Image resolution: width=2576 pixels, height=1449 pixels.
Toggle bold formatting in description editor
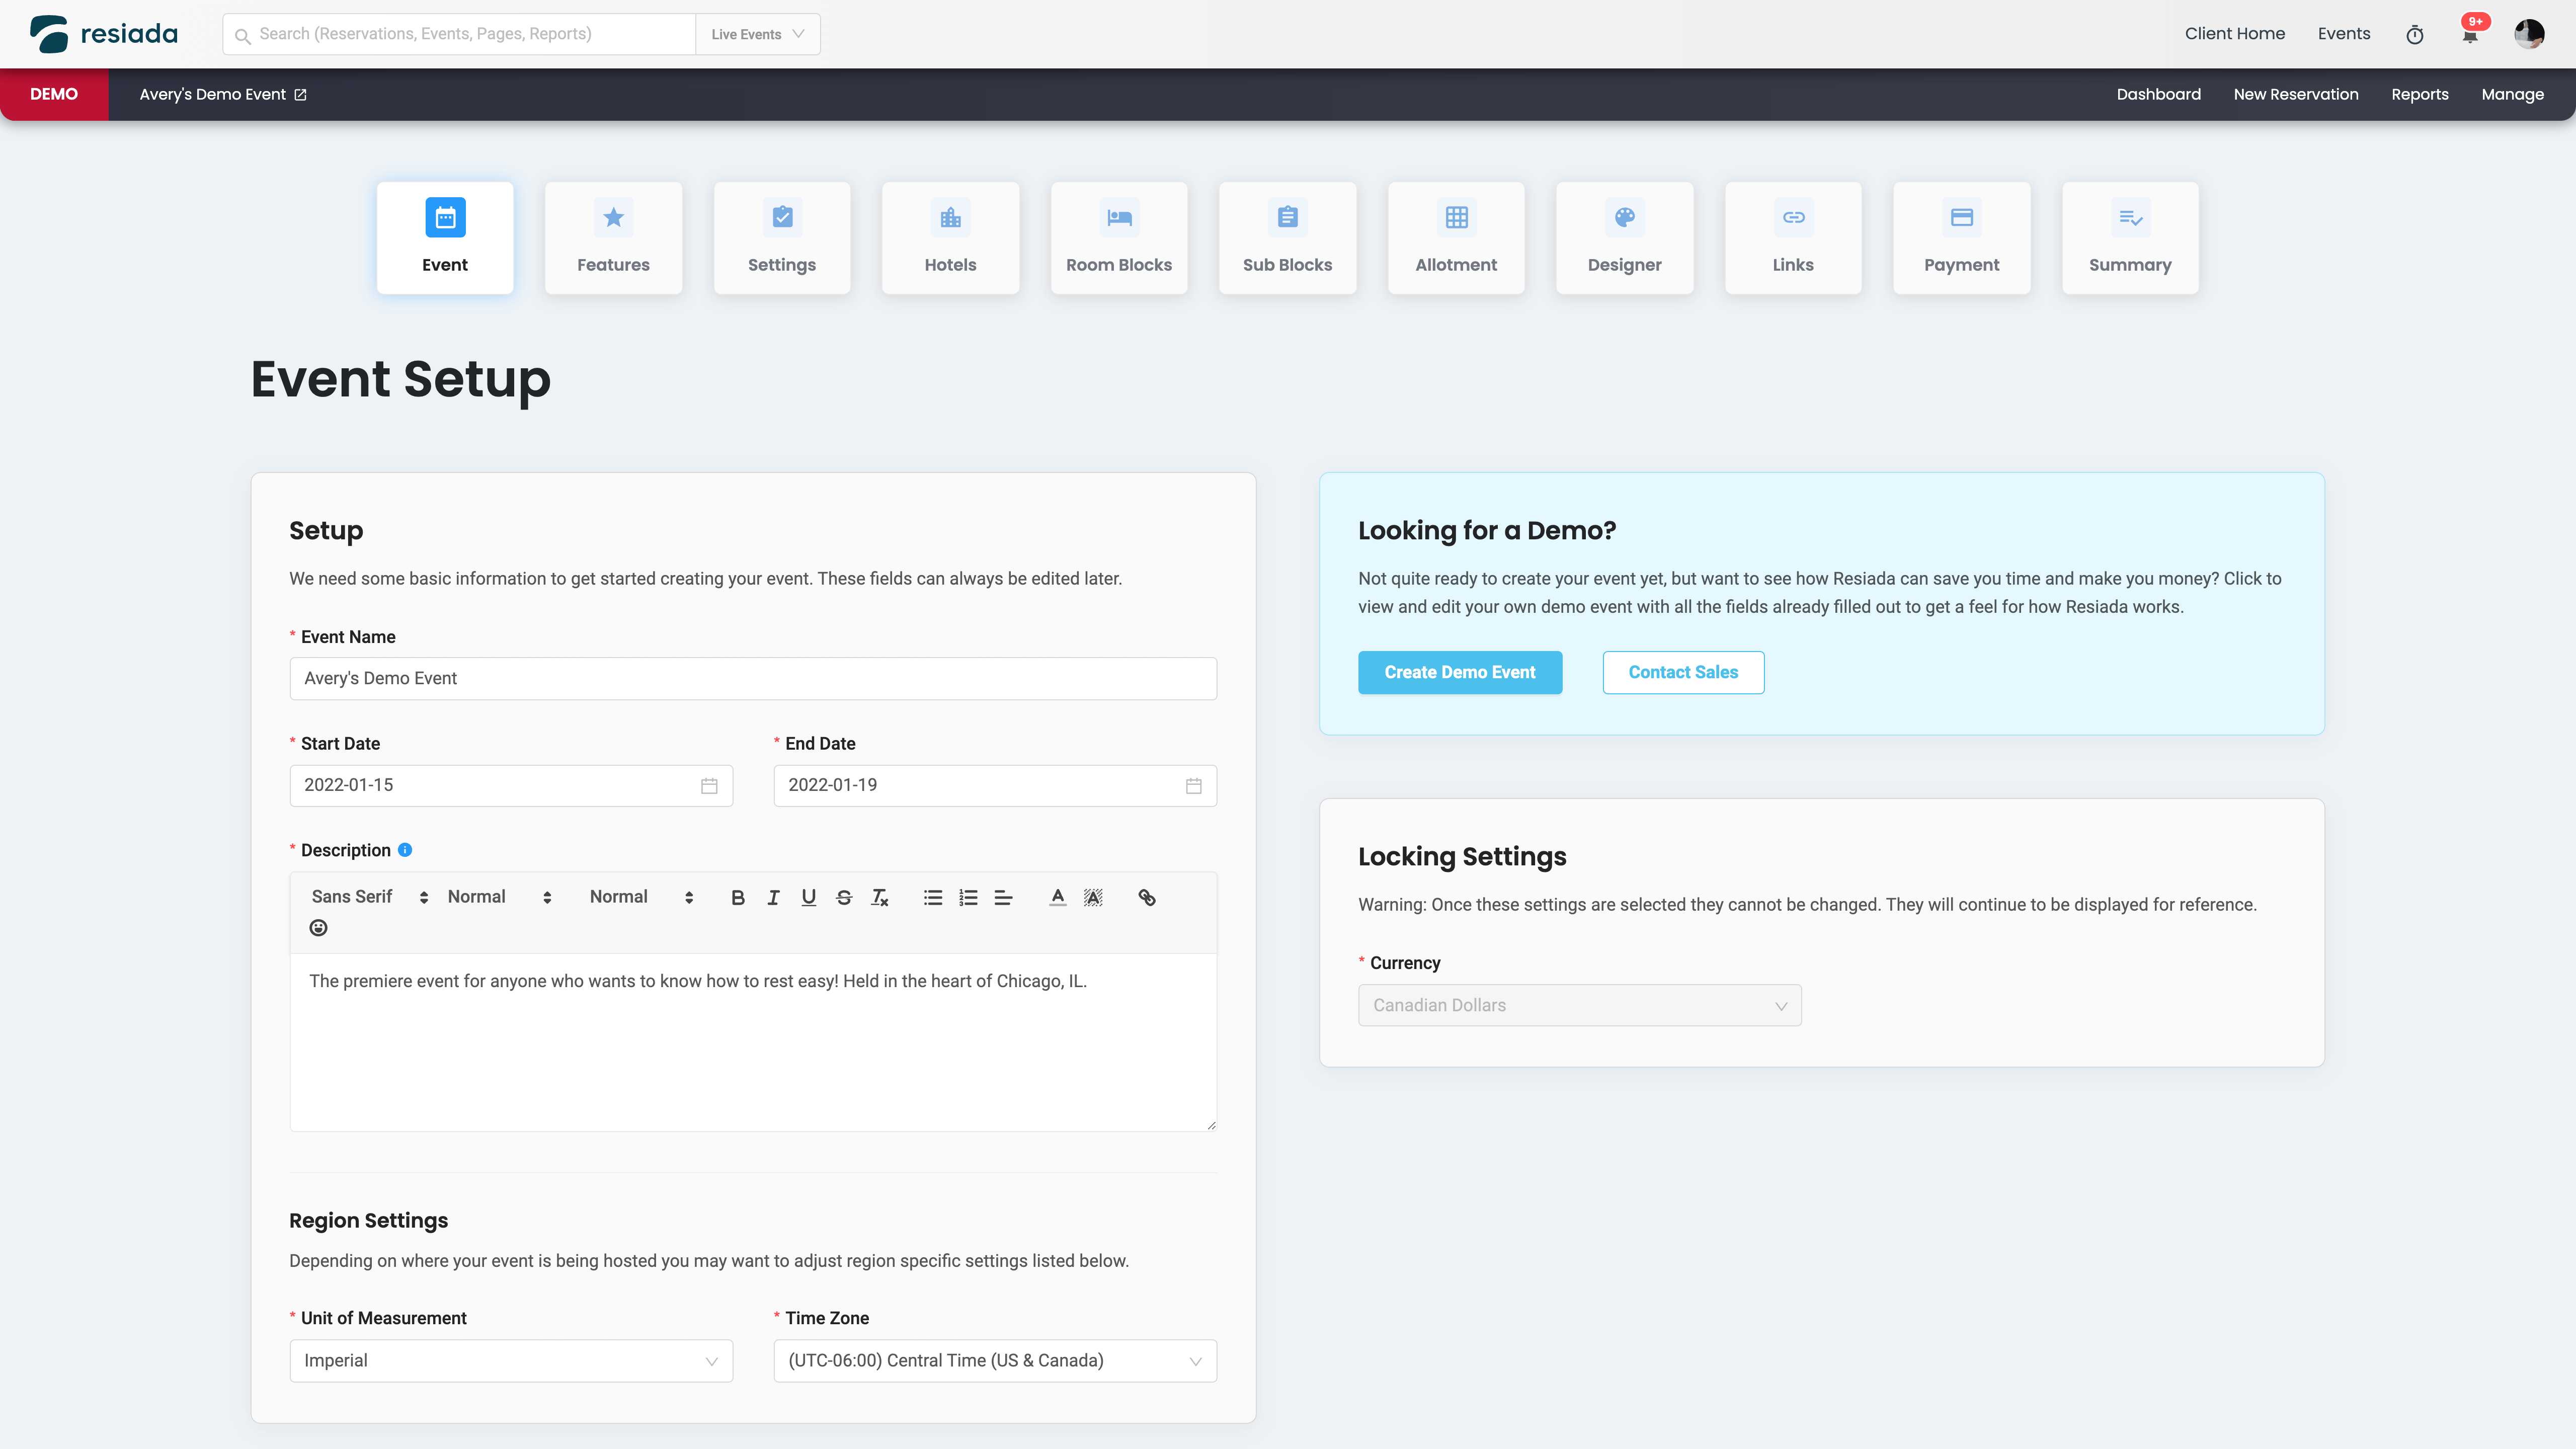coord(738,897)
